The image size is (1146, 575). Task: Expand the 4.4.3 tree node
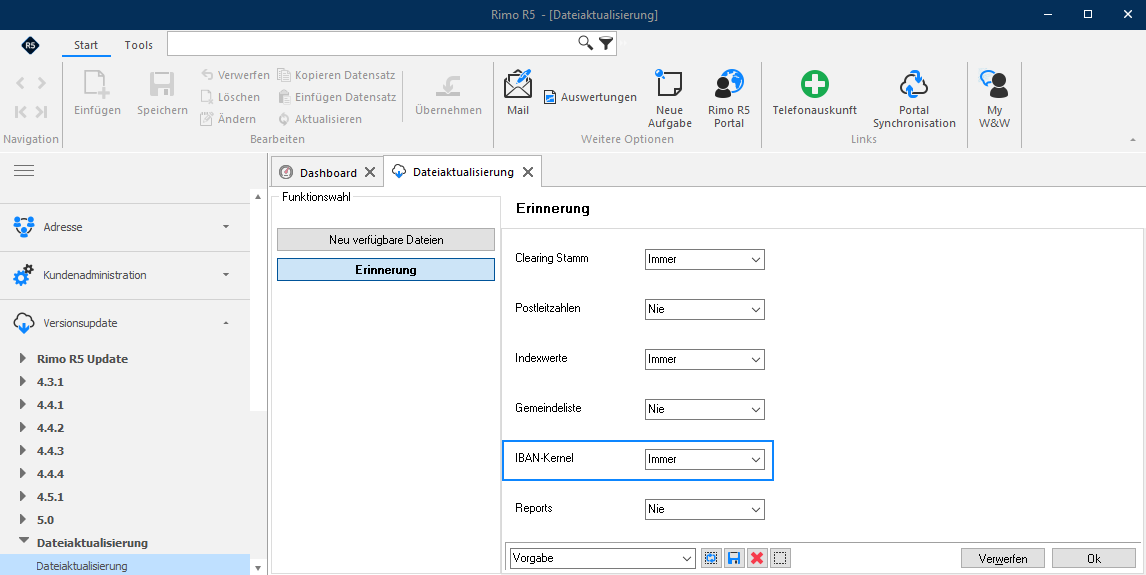pyautogui.click(x=23, y=451)
